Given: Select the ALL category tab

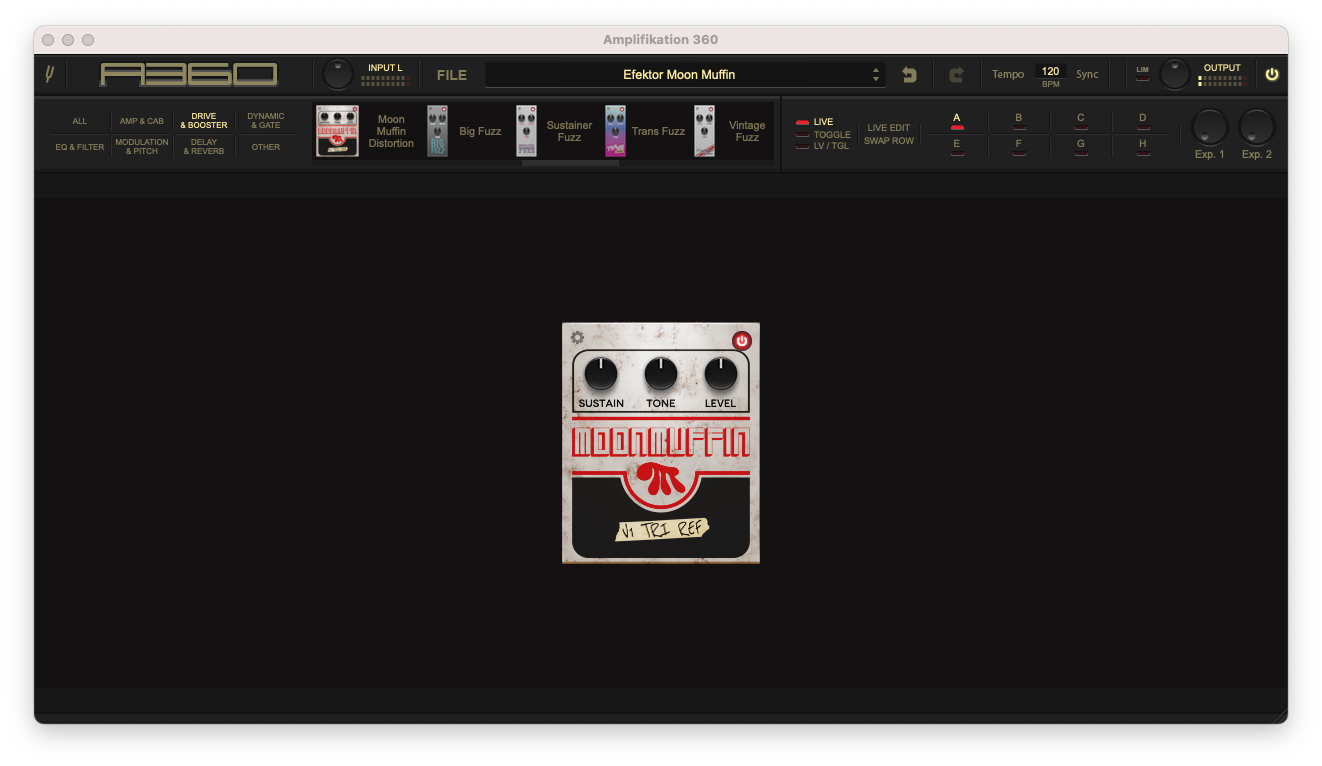Looking at the screenshot, I should point(80,121).
